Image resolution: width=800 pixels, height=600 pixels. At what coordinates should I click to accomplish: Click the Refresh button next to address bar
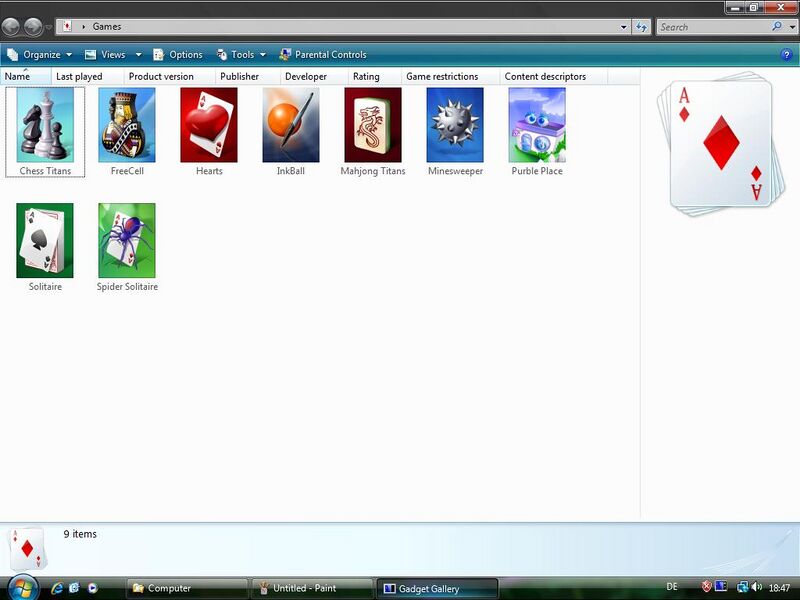click(x=641, y=27)
